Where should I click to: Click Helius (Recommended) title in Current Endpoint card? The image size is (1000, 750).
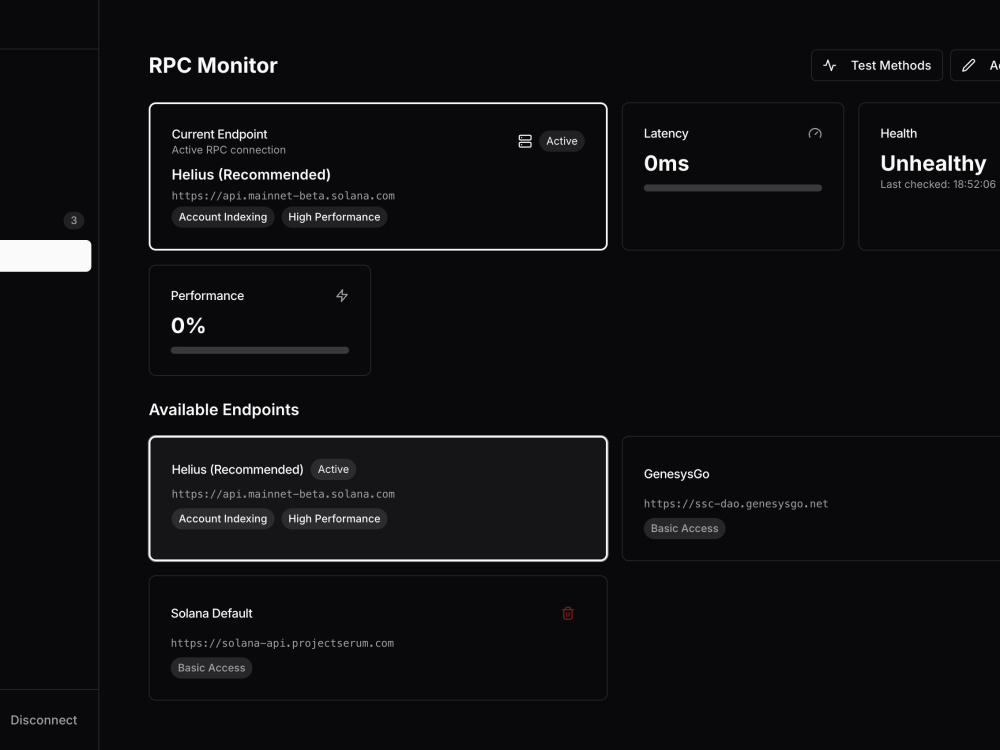(251, 175)
